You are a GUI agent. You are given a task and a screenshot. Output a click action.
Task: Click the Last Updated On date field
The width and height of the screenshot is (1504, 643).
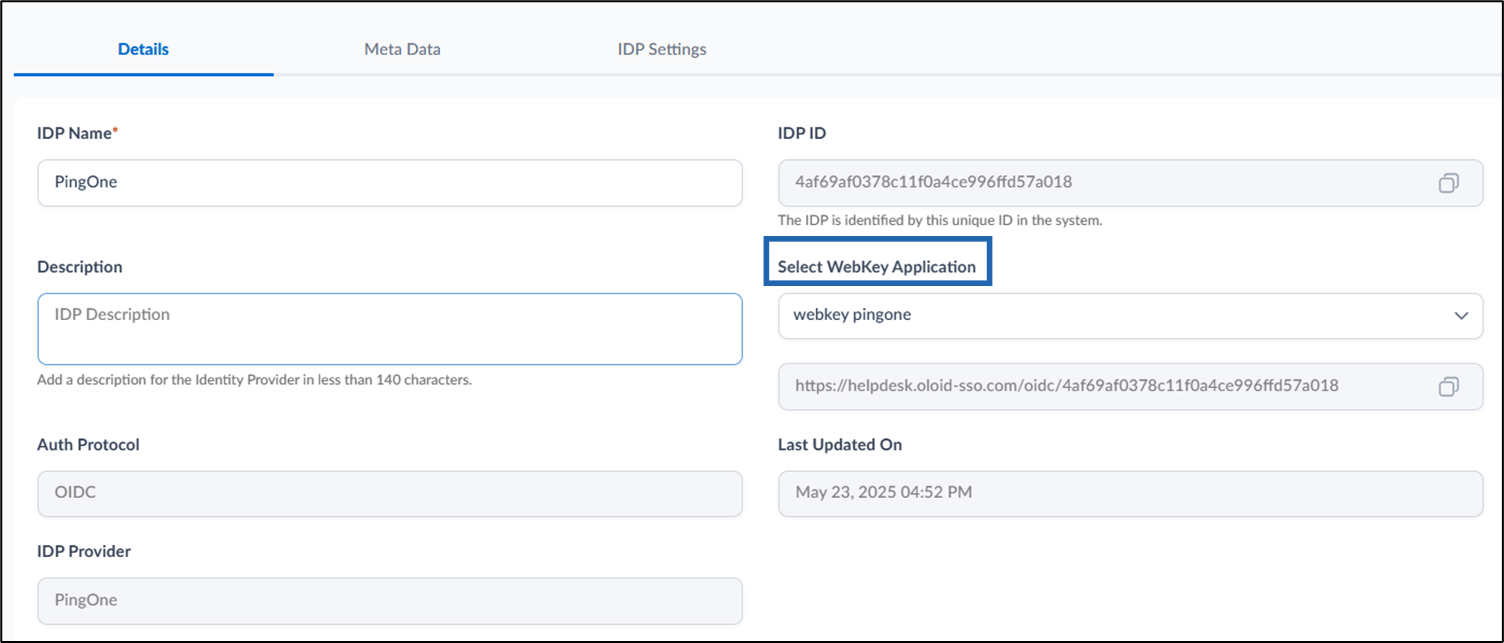pyautogui.click(x=1130, y=494)
